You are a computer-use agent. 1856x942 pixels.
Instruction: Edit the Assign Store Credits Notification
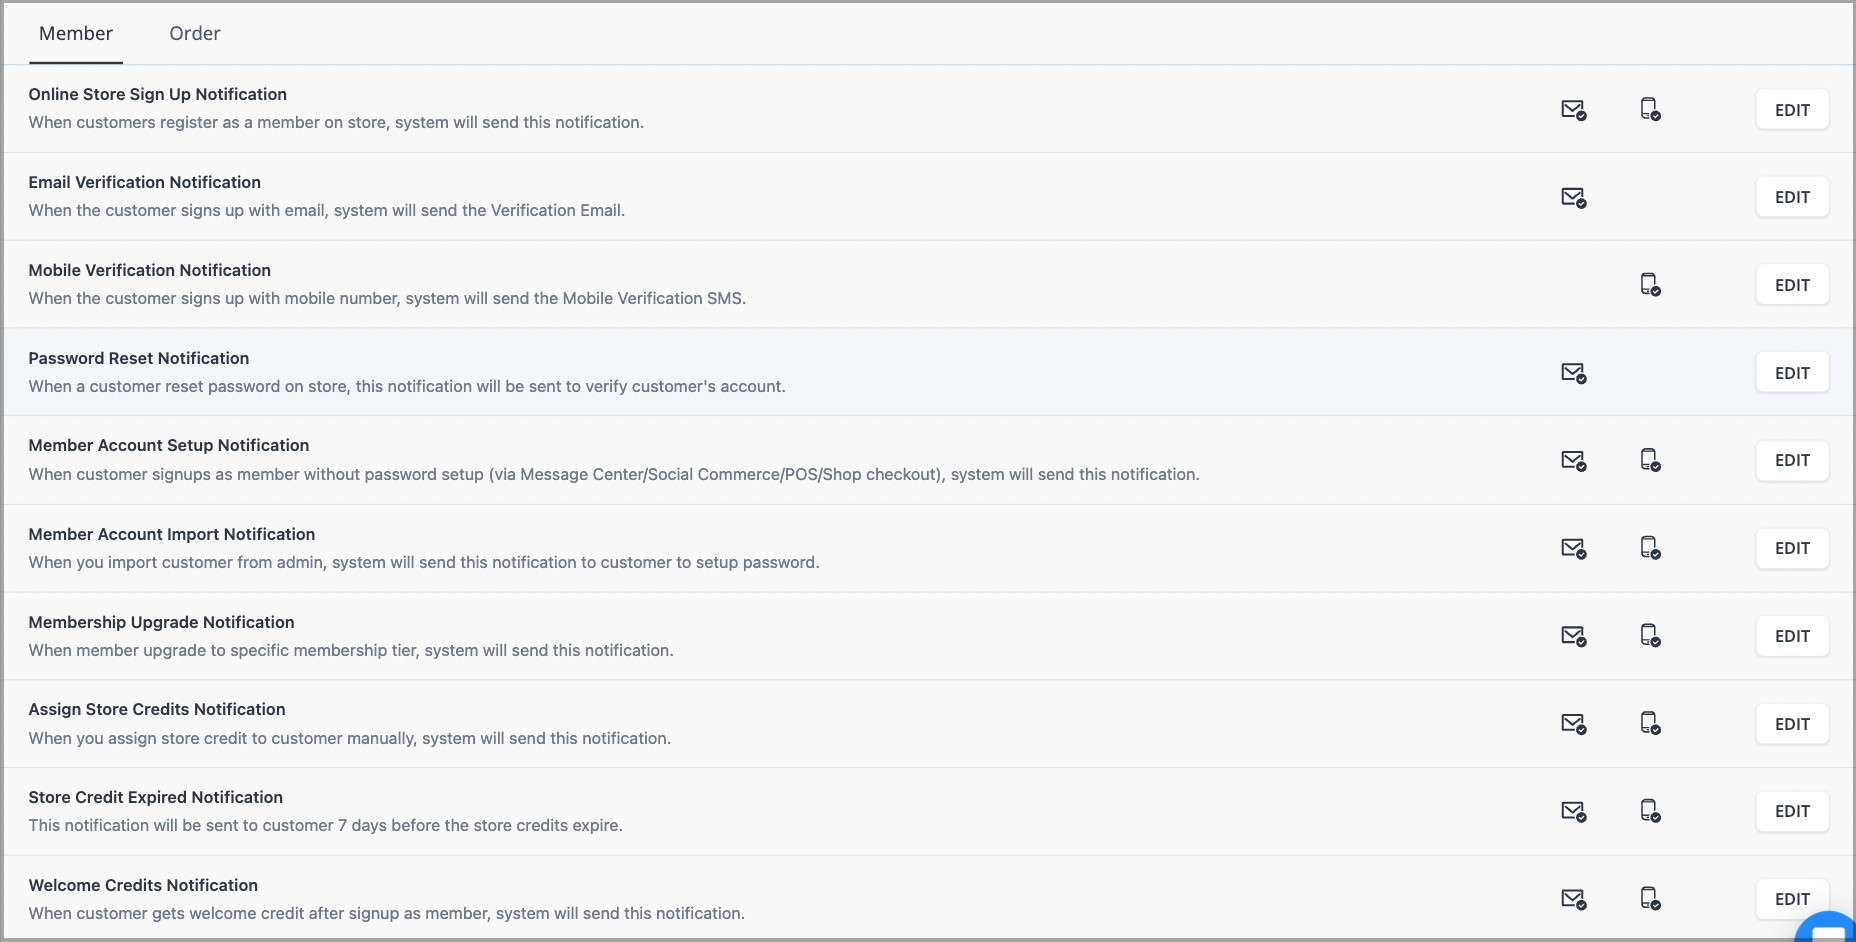tap(1792, 724)
